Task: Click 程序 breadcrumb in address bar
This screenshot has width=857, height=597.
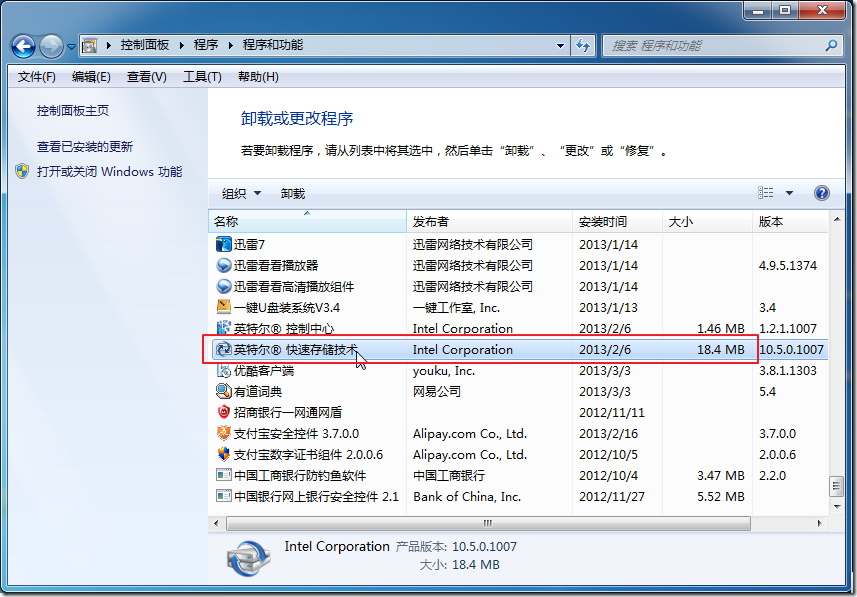Action: pyautogui.click(x=206, y=45)
